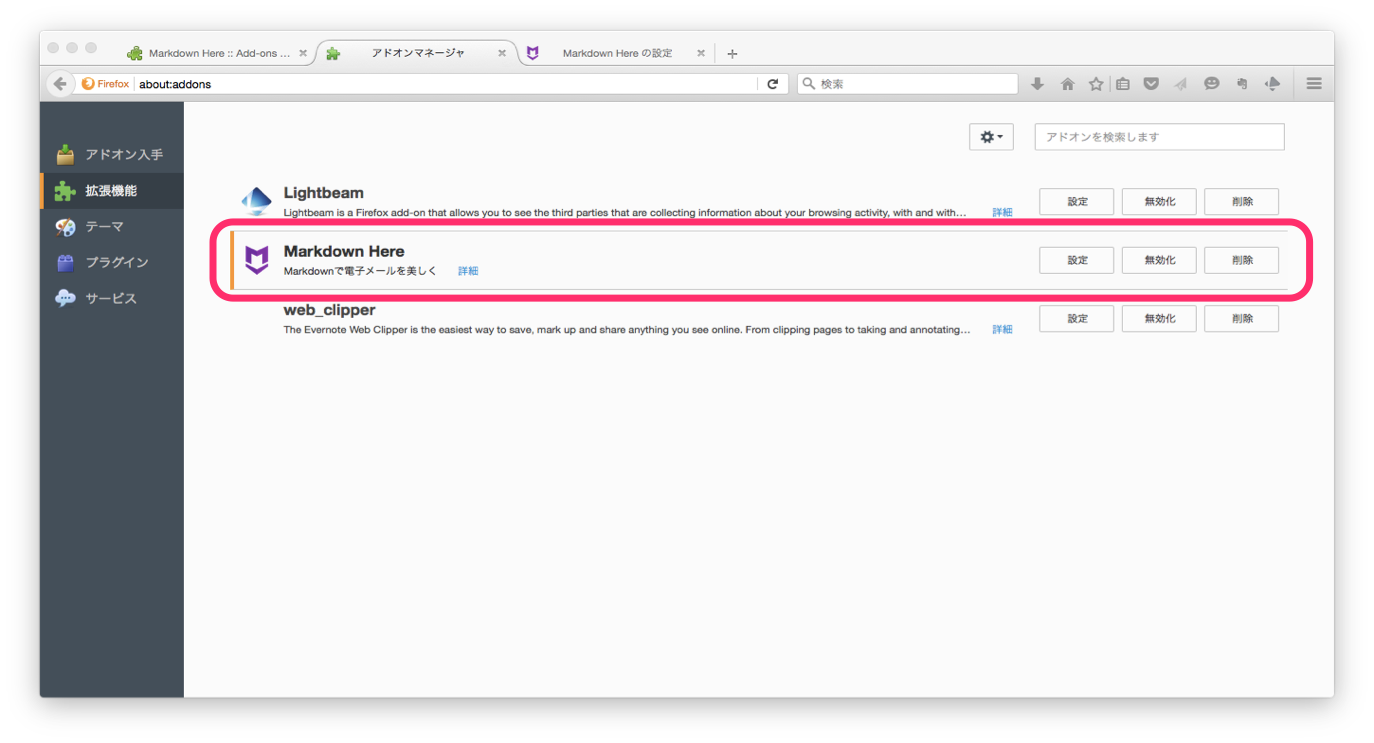Open 設定 for web_clipper
1374x743 pixels.
(1077, 319)
